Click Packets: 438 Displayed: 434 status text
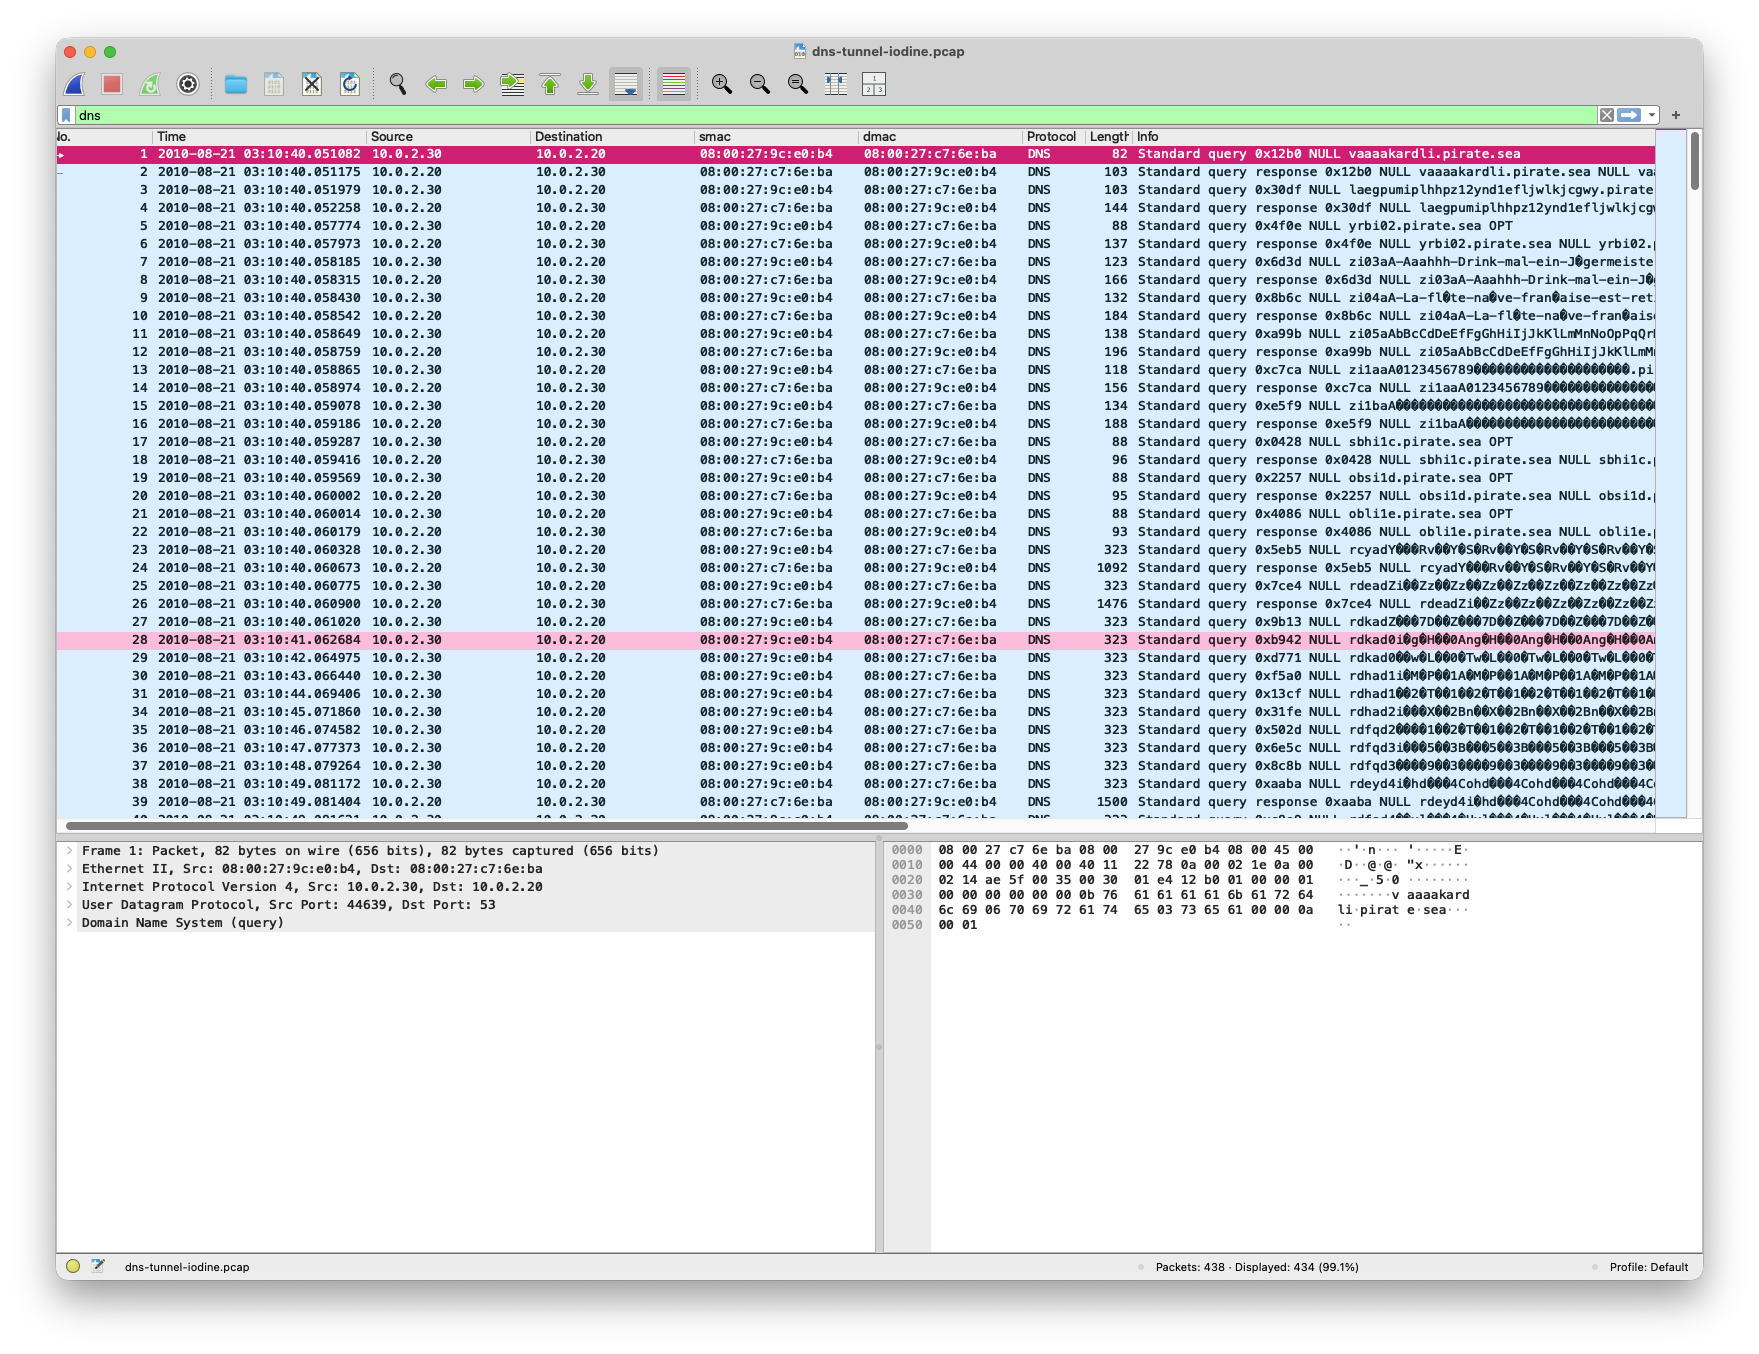This screenshot has height=1354, width=1759. coord(1257,1267)
